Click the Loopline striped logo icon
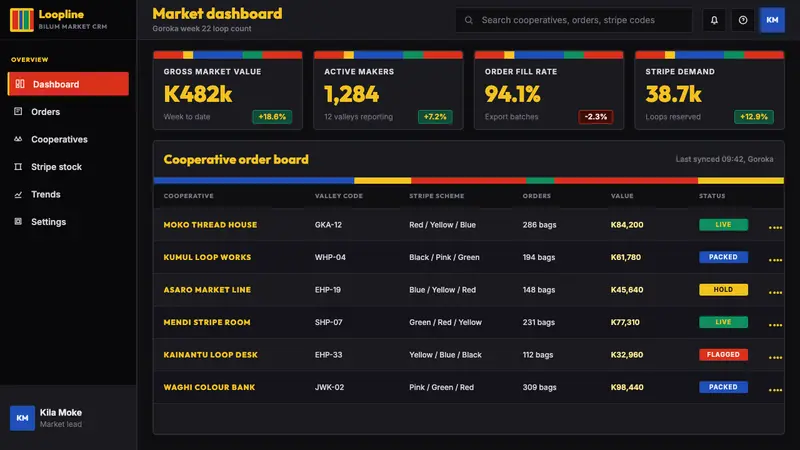Viewport: 800px width, 450px height. [x=21, y=19]
